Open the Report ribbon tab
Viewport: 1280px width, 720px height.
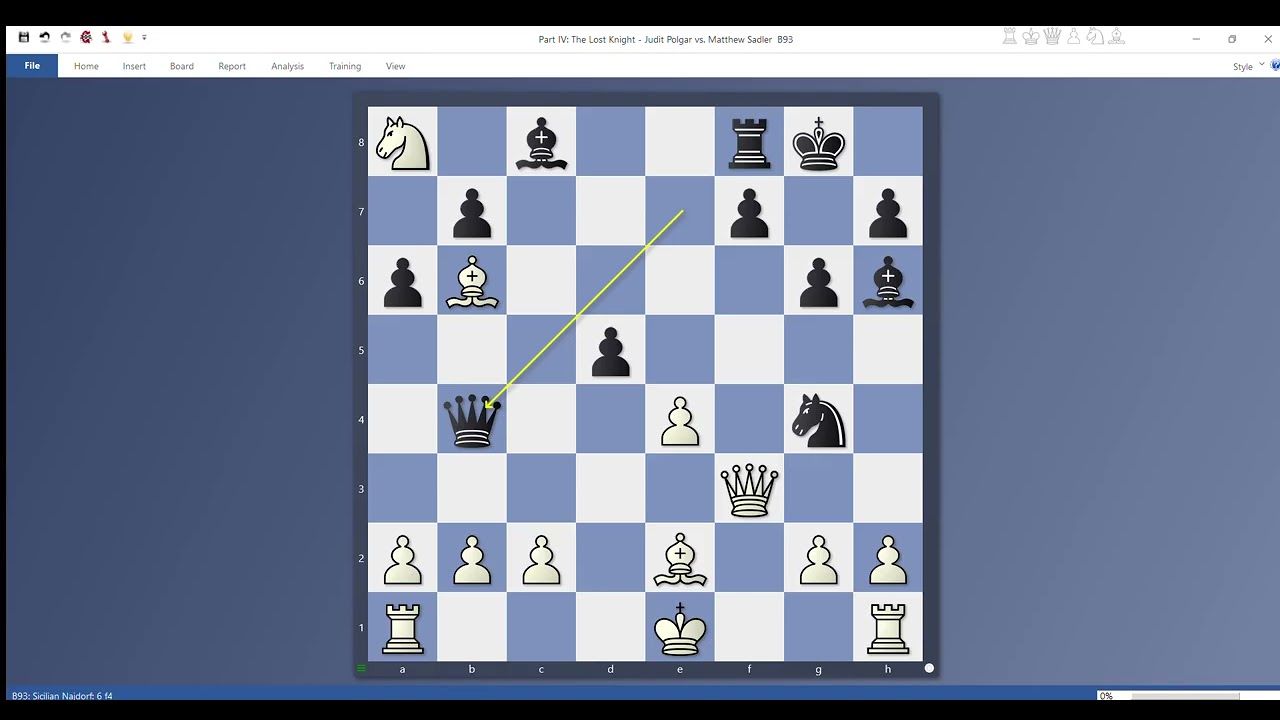[x=232, y=66]
